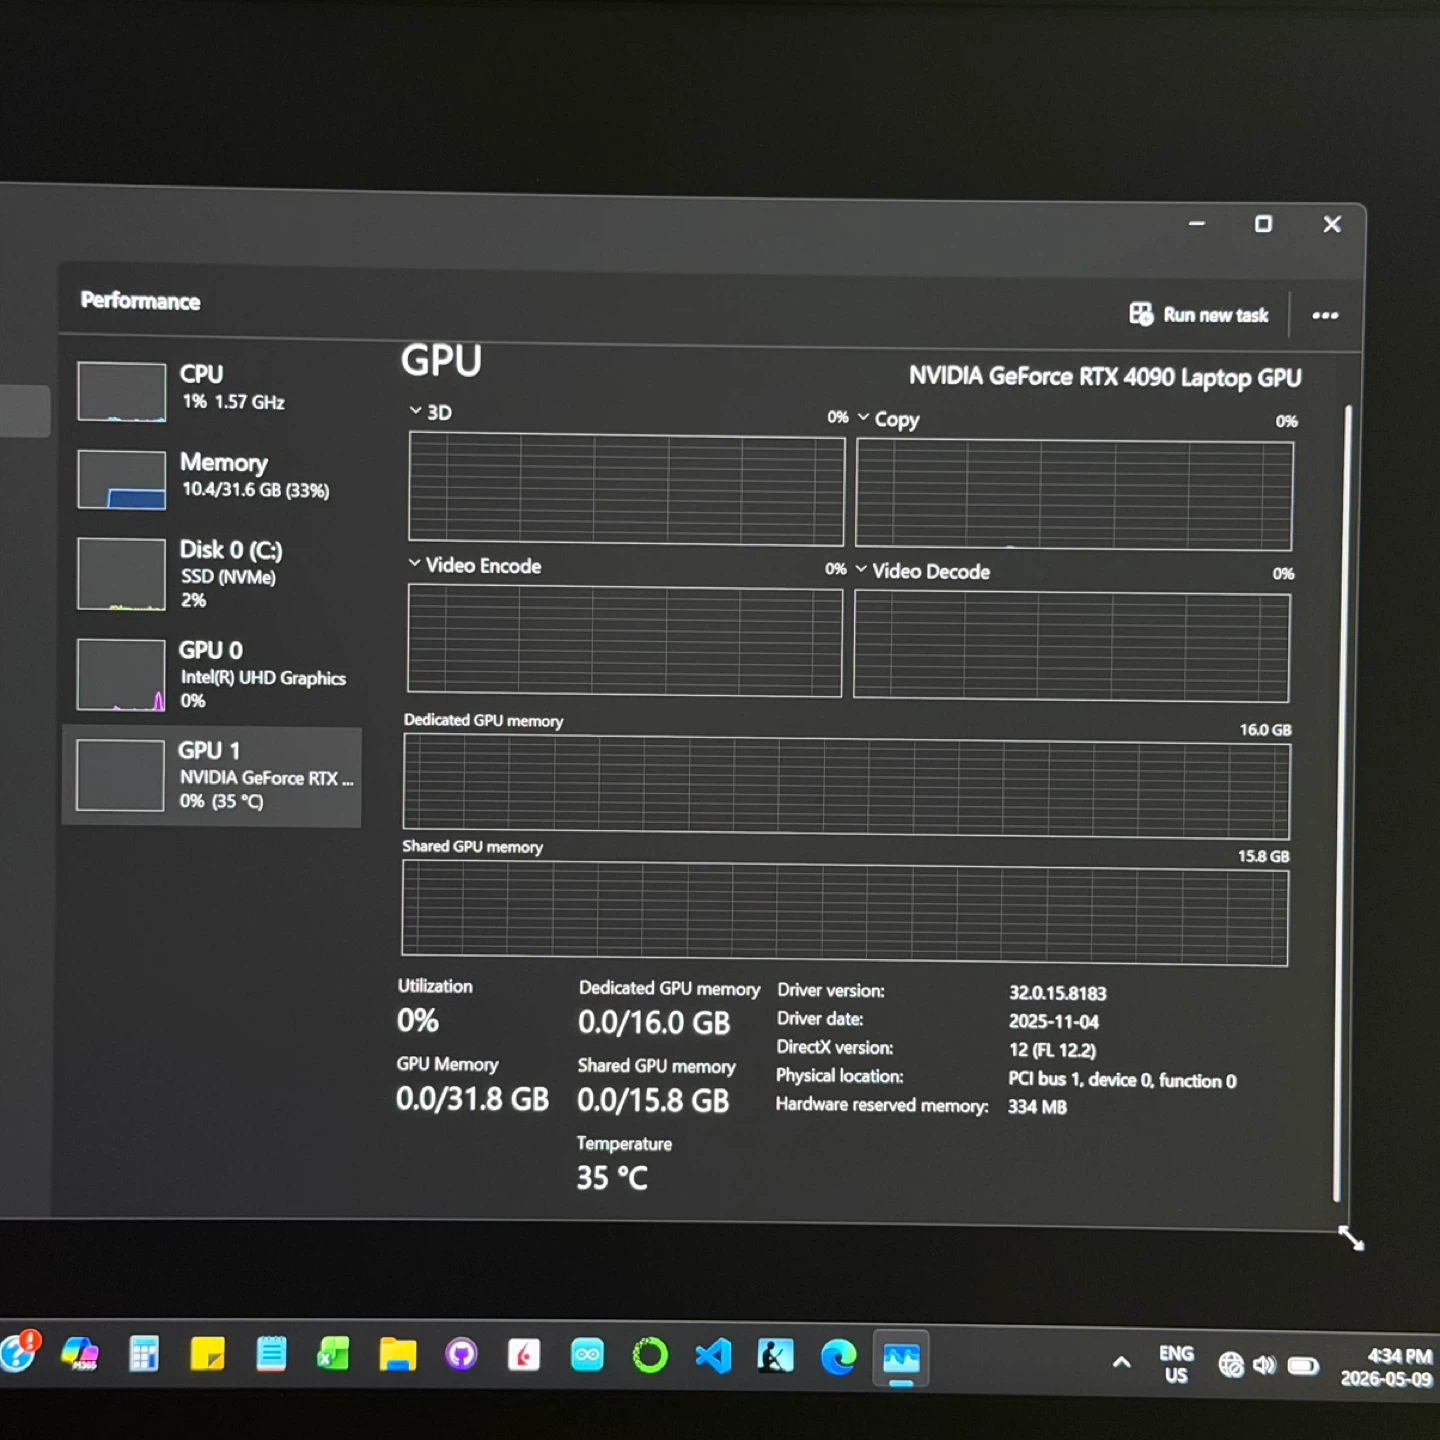Image resolution: width=1440 pixels, height=1440 pixels.
Task: Click driver version value 32.0.15.8183
Action: (1057, 993)
